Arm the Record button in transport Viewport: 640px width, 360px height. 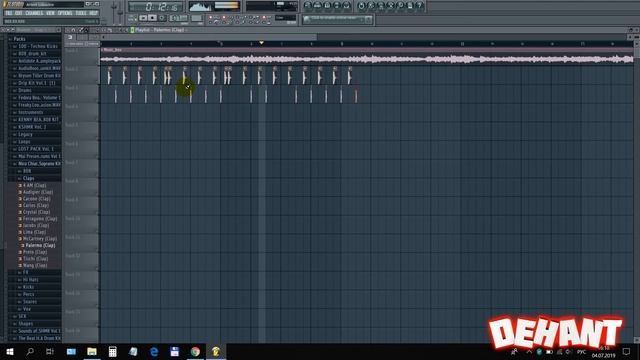162,18
